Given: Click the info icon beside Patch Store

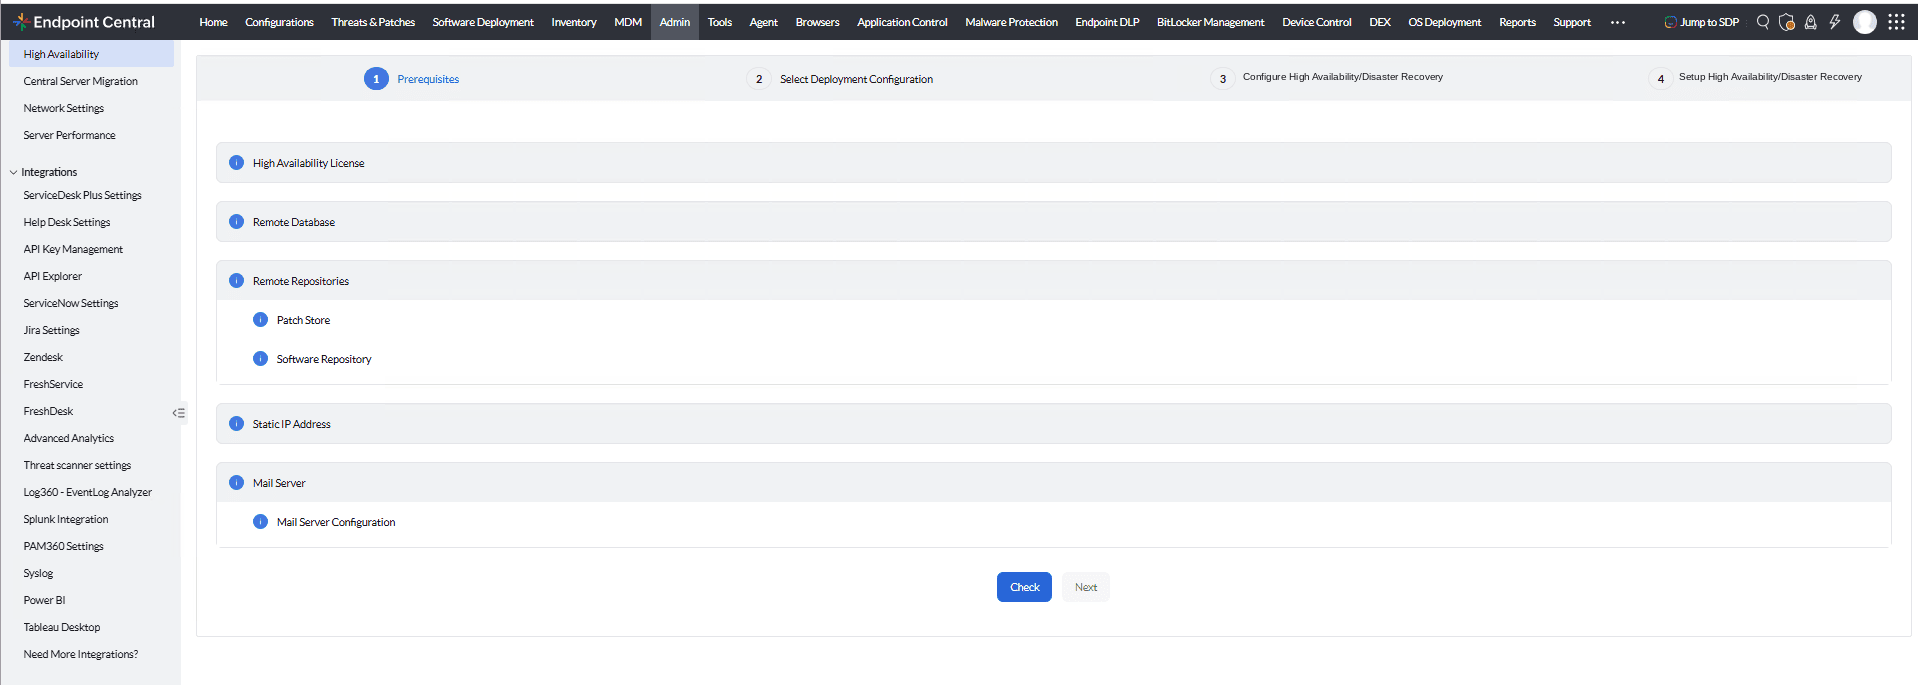Looking at the screenshot, I should click(x=260, y=320).
